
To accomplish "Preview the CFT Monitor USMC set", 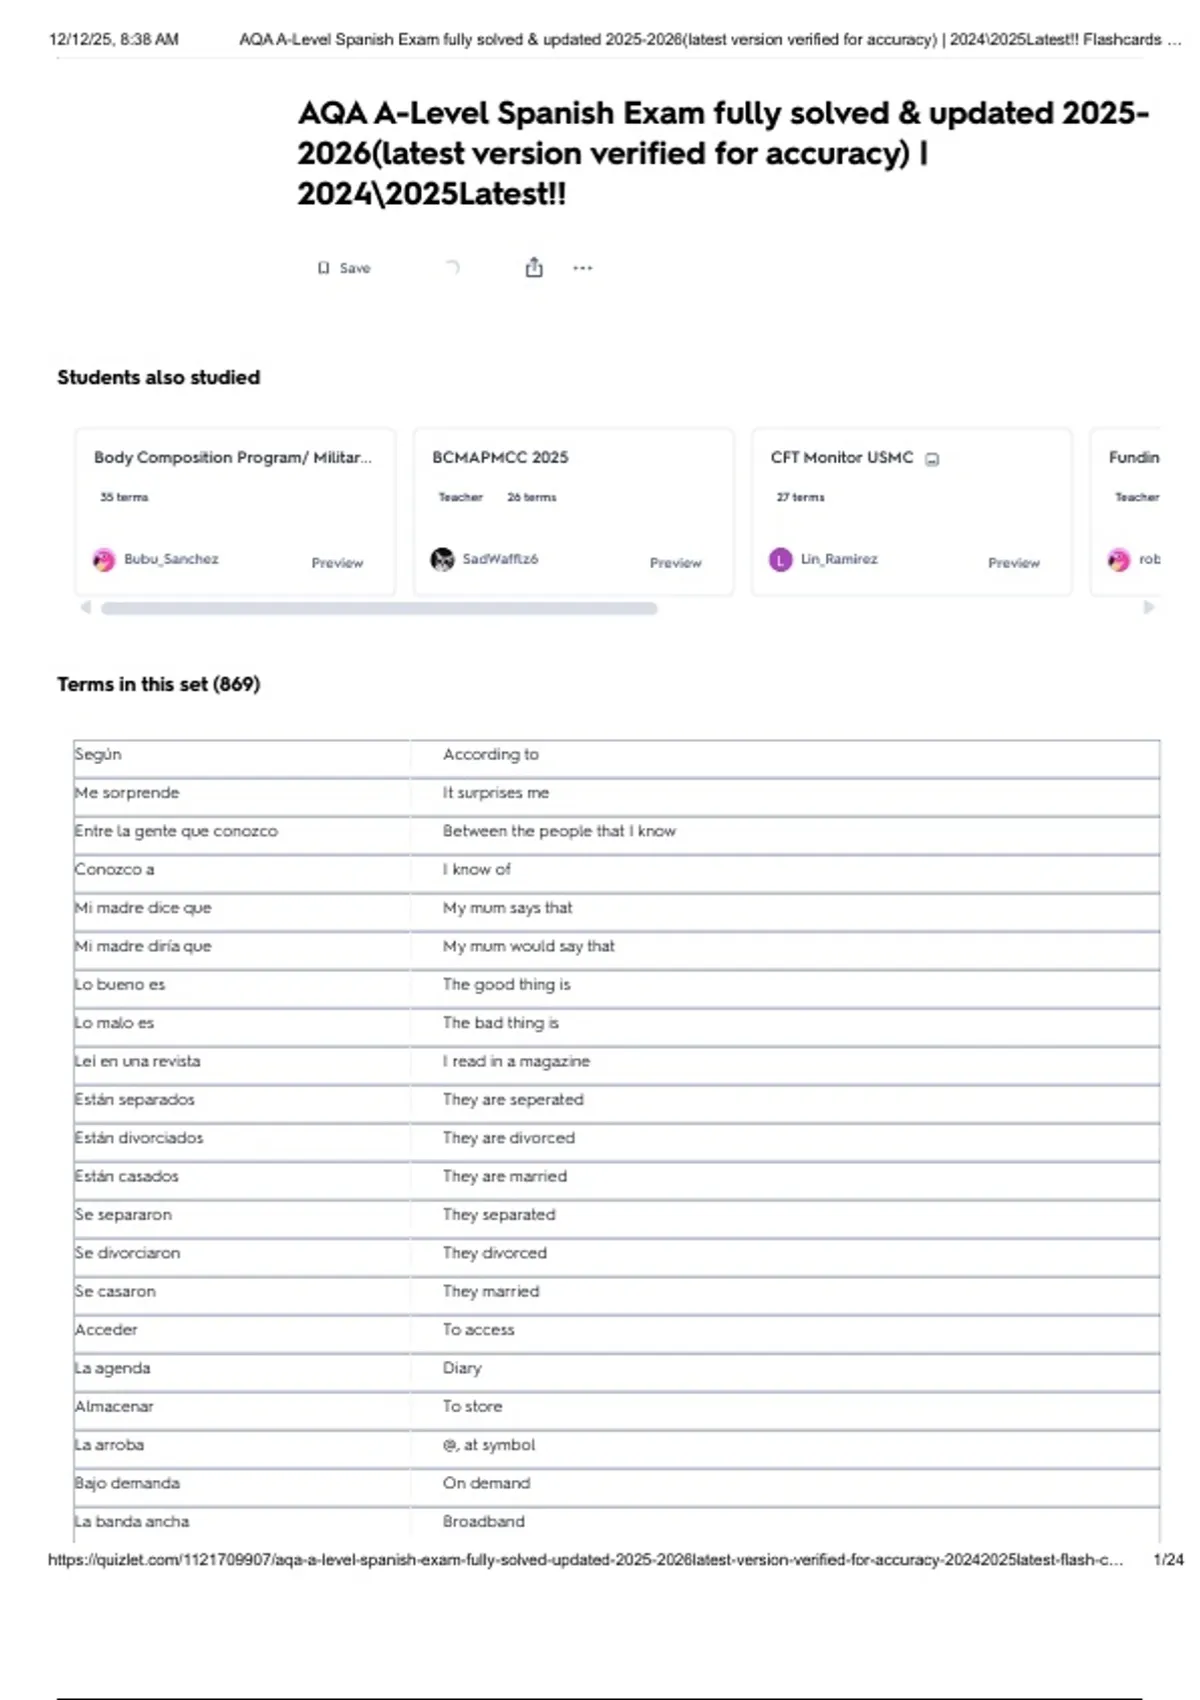I will pyautogui.click(x=1013, y=563).
